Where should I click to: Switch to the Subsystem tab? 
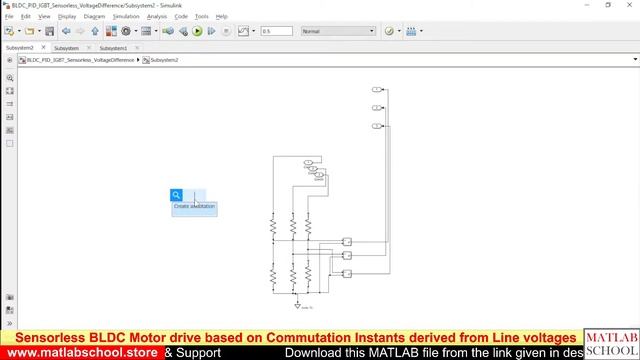tap(66, 48)
